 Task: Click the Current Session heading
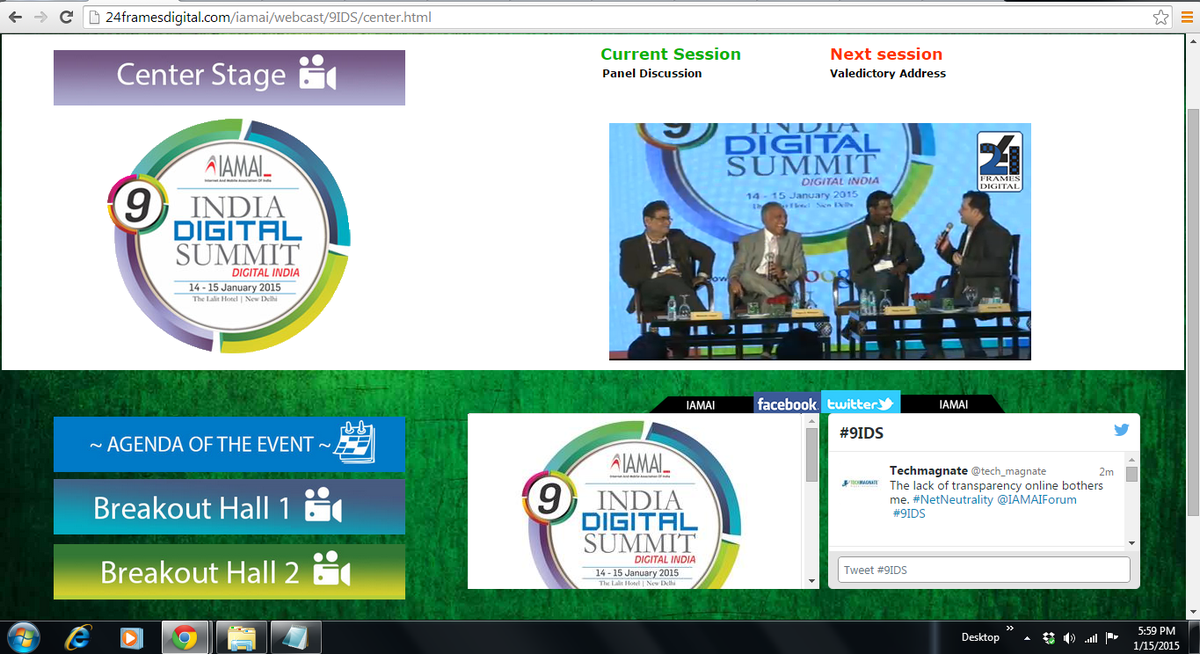coord(671,54)
